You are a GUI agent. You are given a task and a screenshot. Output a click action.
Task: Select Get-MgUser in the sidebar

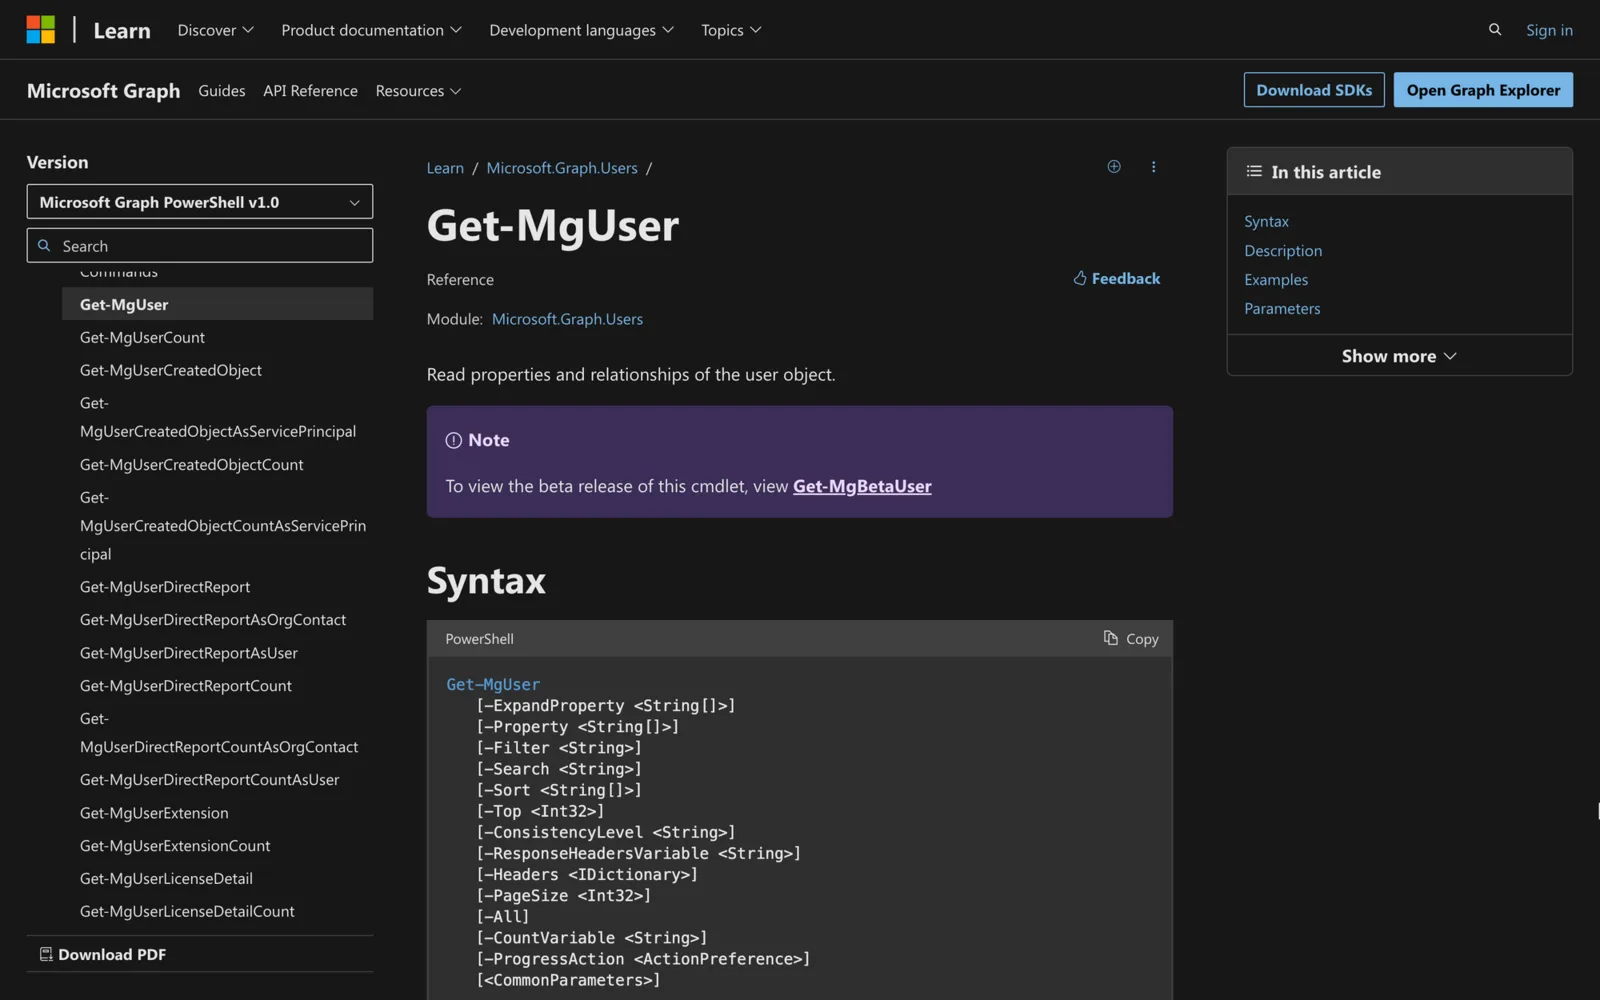pyautogui.click(x=217, y=304)
